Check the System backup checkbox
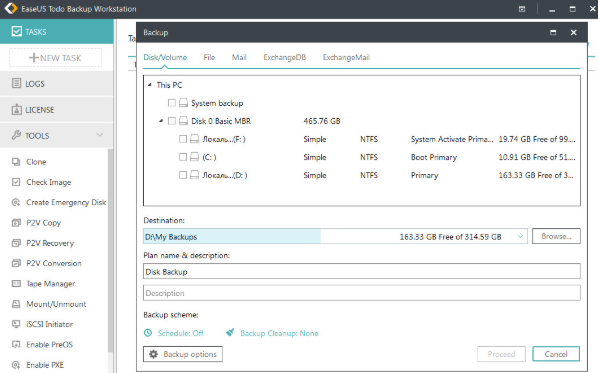598x373 pixels. click(x=172, y=103)
